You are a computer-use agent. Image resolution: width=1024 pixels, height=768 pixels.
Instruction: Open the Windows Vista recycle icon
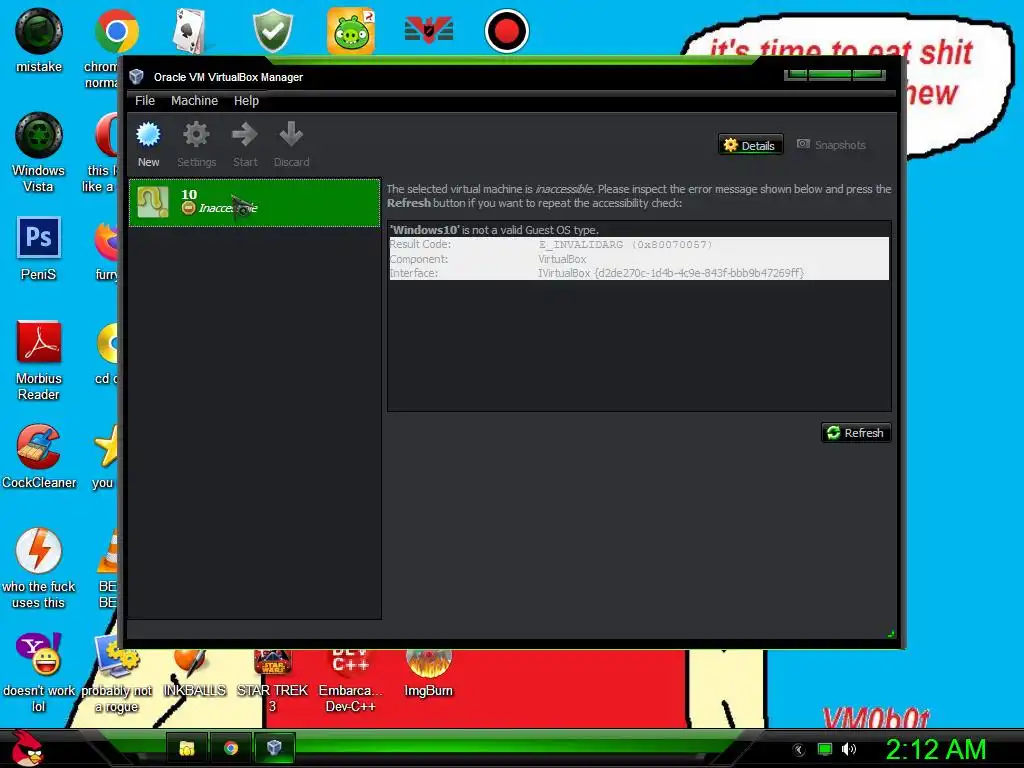pyautogui.click(x=39, y=153)
